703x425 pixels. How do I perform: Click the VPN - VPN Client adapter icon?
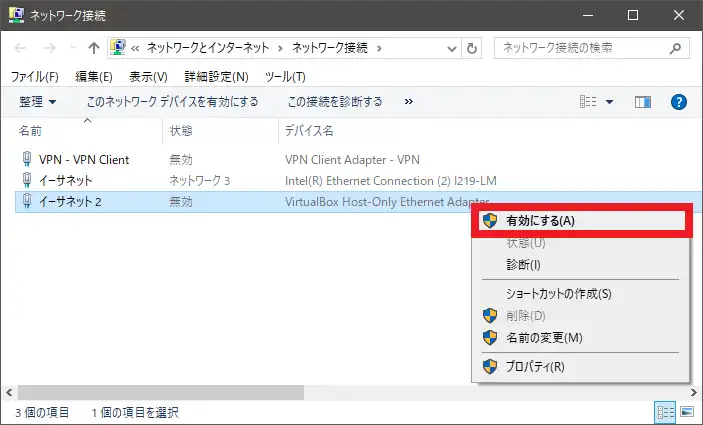(x=27, y=159)
